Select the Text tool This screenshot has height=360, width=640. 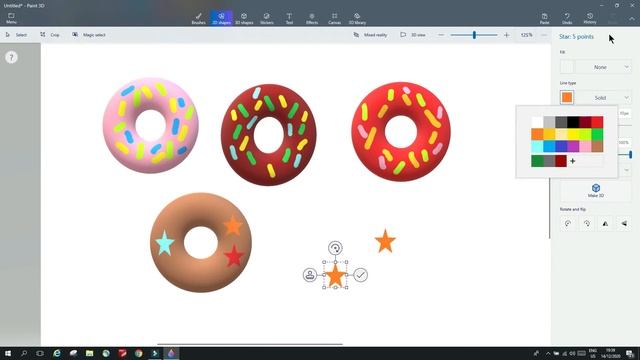point(289,18)
